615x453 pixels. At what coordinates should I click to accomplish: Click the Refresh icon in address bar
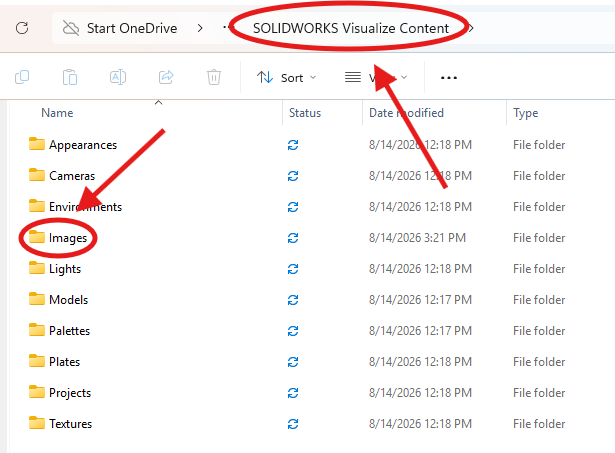pos(22,28)
